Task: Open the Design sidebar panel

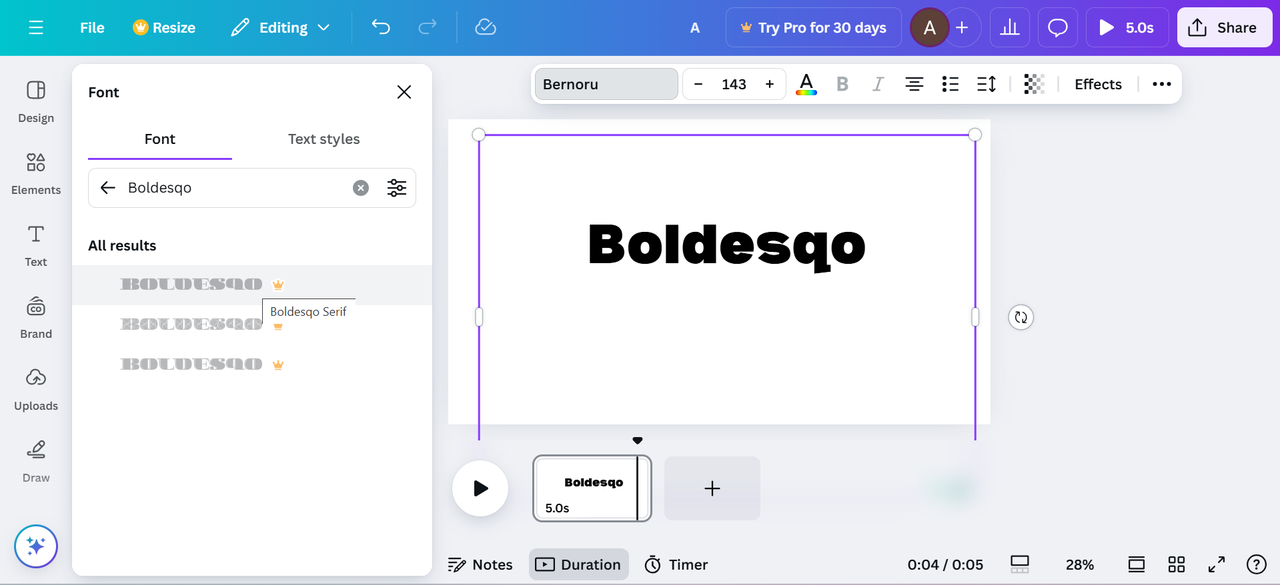Action: point(36,101)
